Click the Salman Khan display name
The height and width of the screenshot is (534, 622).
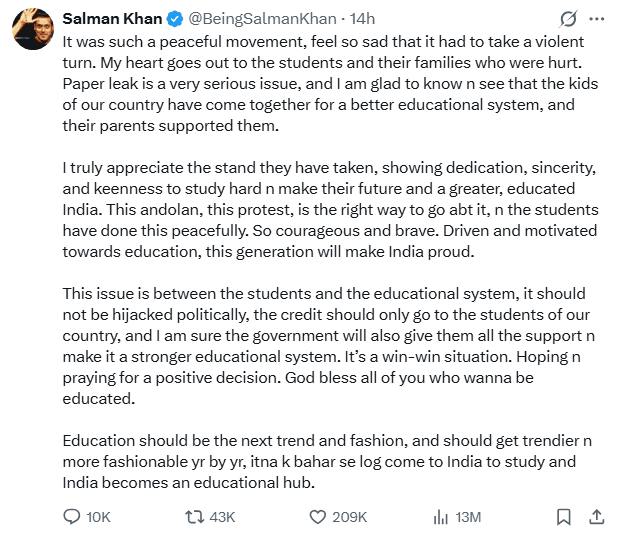pyautogui.click(x=112, y=19)
